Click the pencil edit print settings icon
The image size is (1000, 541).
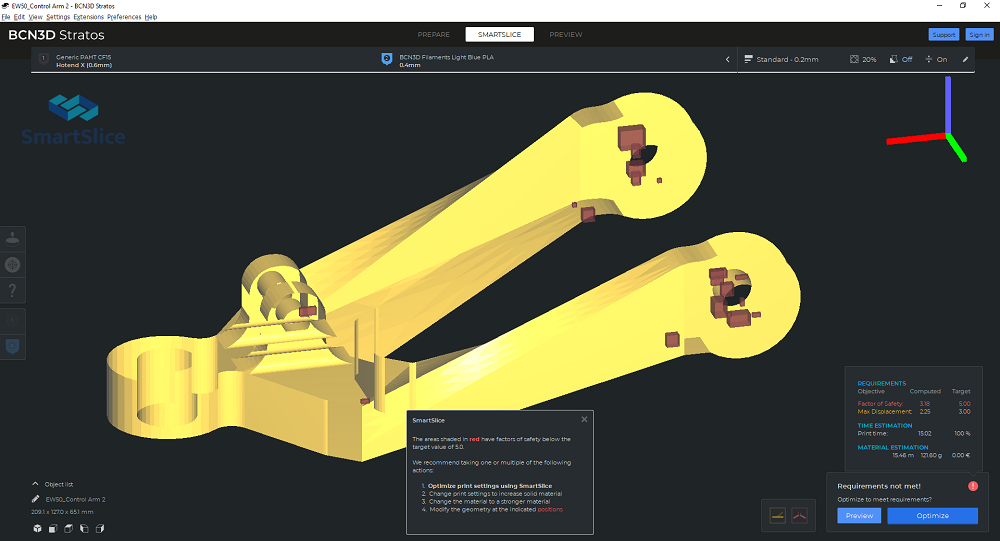tap(965, 59)
